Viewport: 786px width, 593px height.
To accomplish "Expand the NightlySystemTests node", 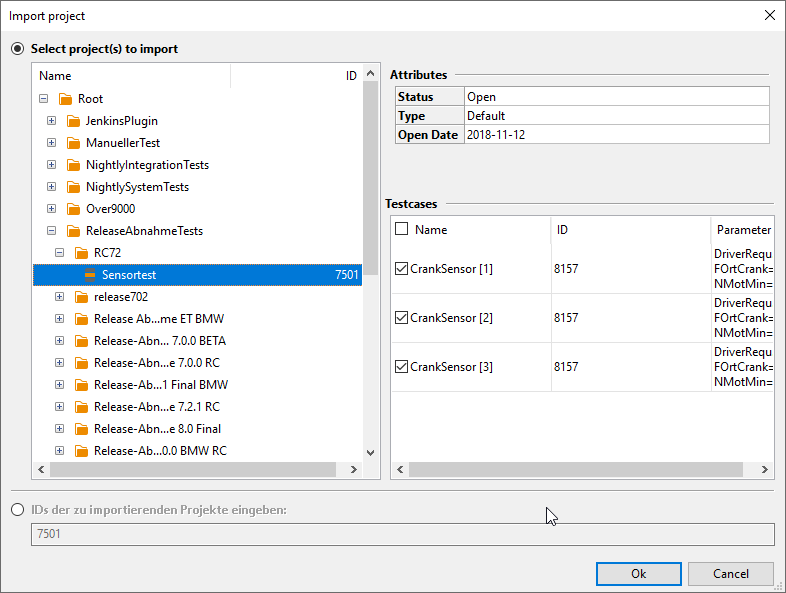I will tap(52, 187).
